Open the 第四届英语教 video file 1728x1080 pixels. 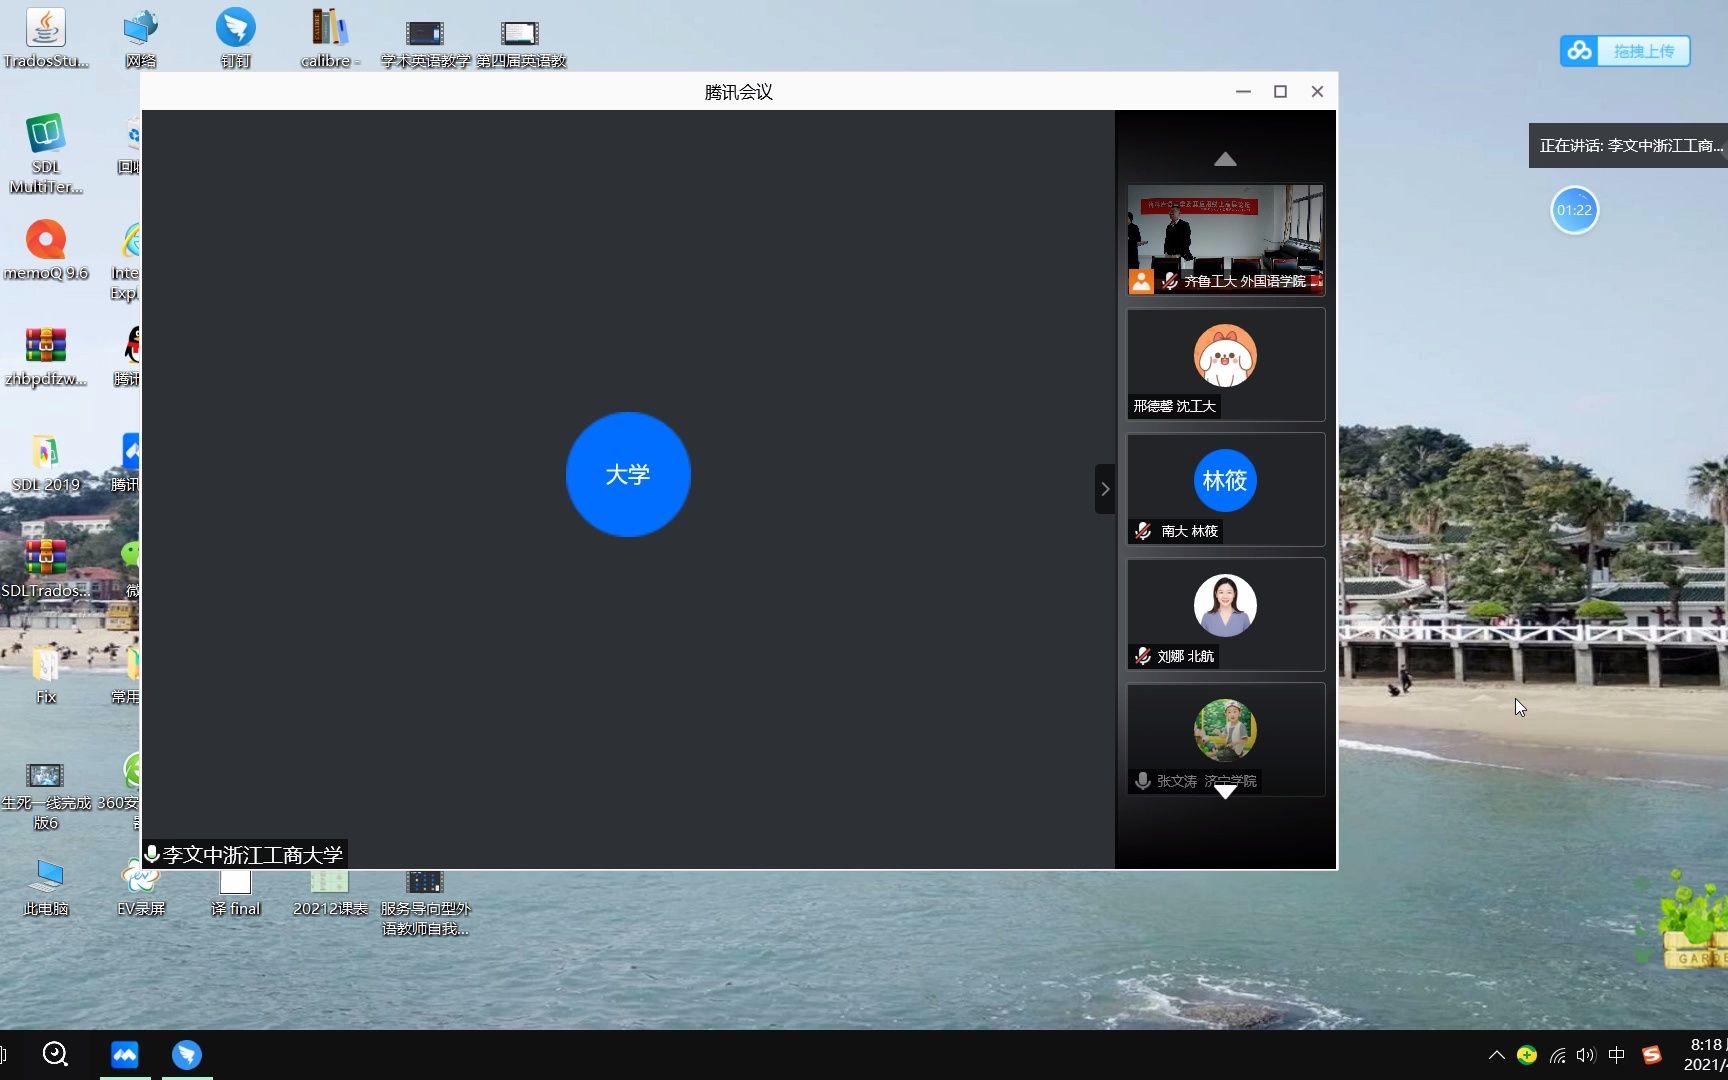(x=521, y=44)
